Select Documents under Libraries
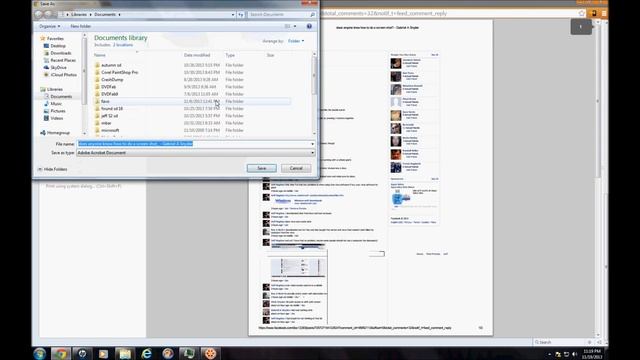The width and height of the screenshot is (640, 360). 61,96
